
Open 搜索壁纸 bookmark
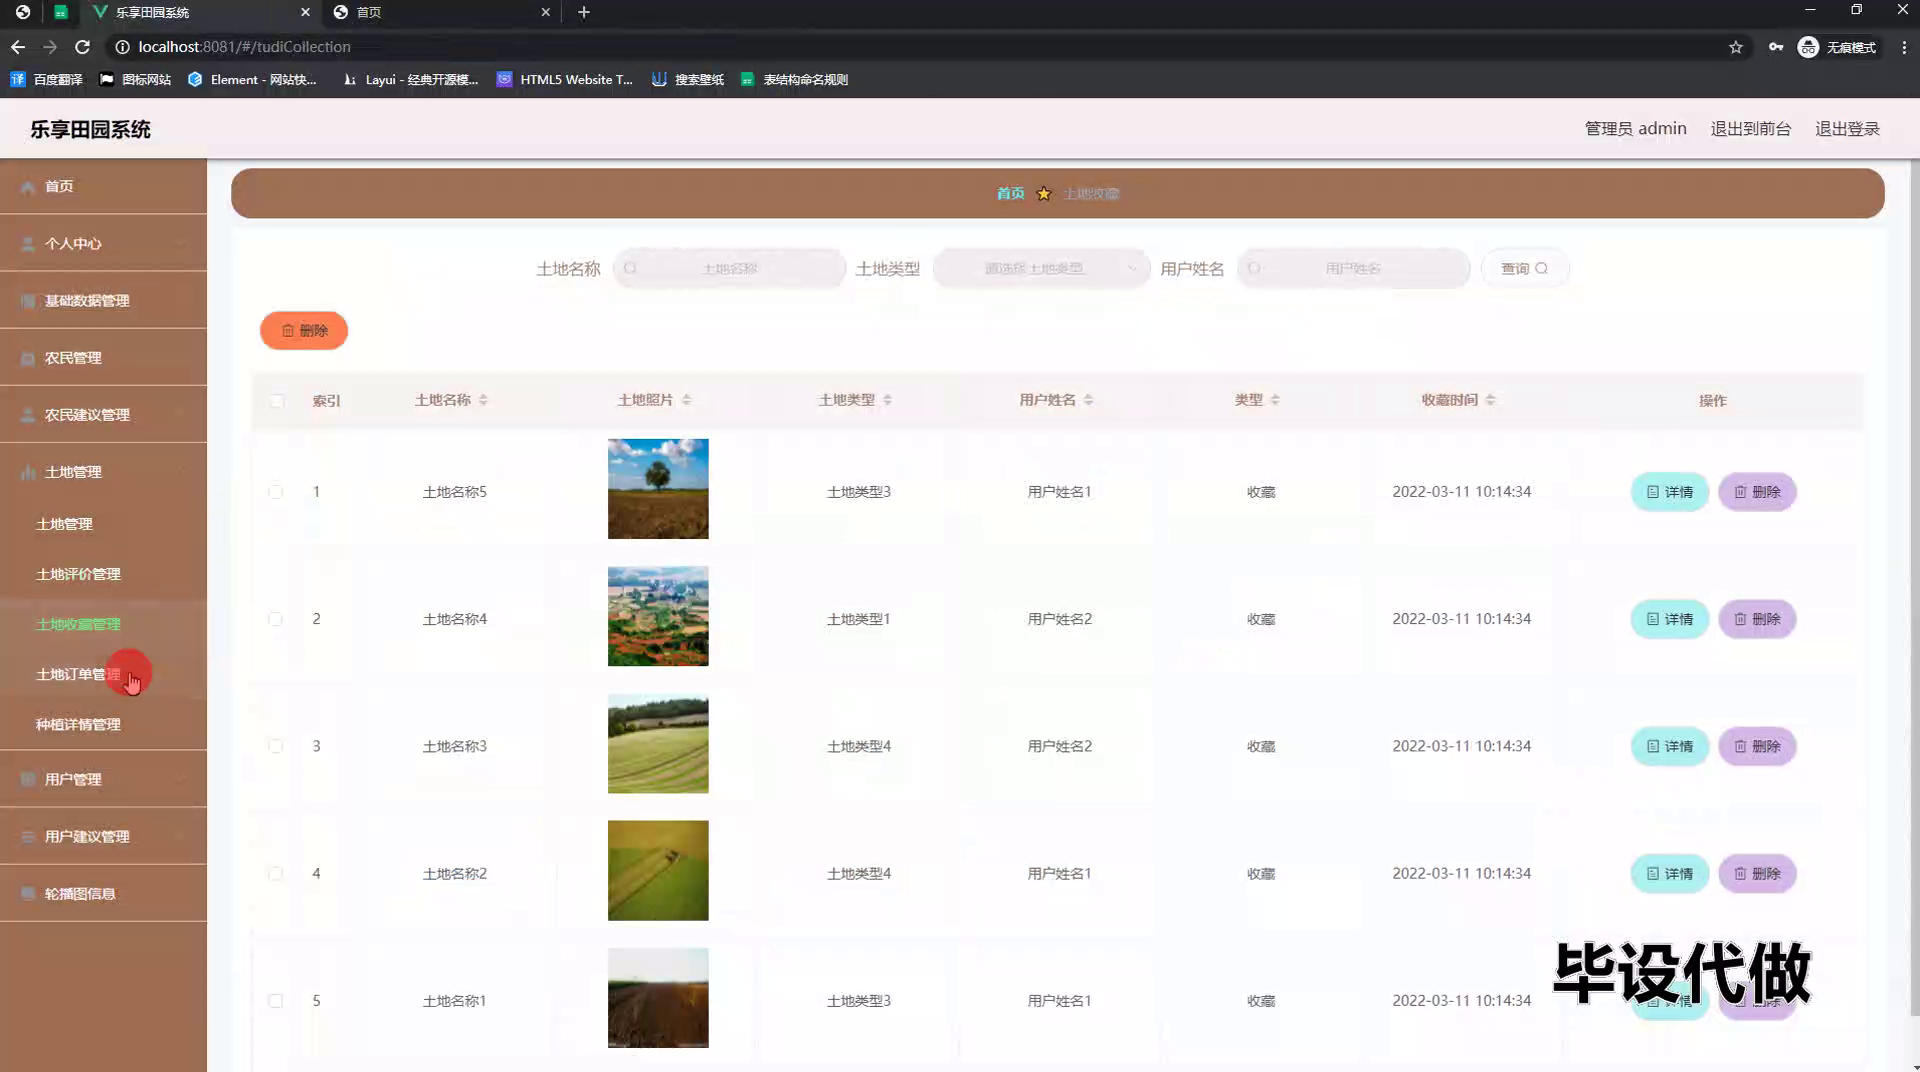point(688,80)
